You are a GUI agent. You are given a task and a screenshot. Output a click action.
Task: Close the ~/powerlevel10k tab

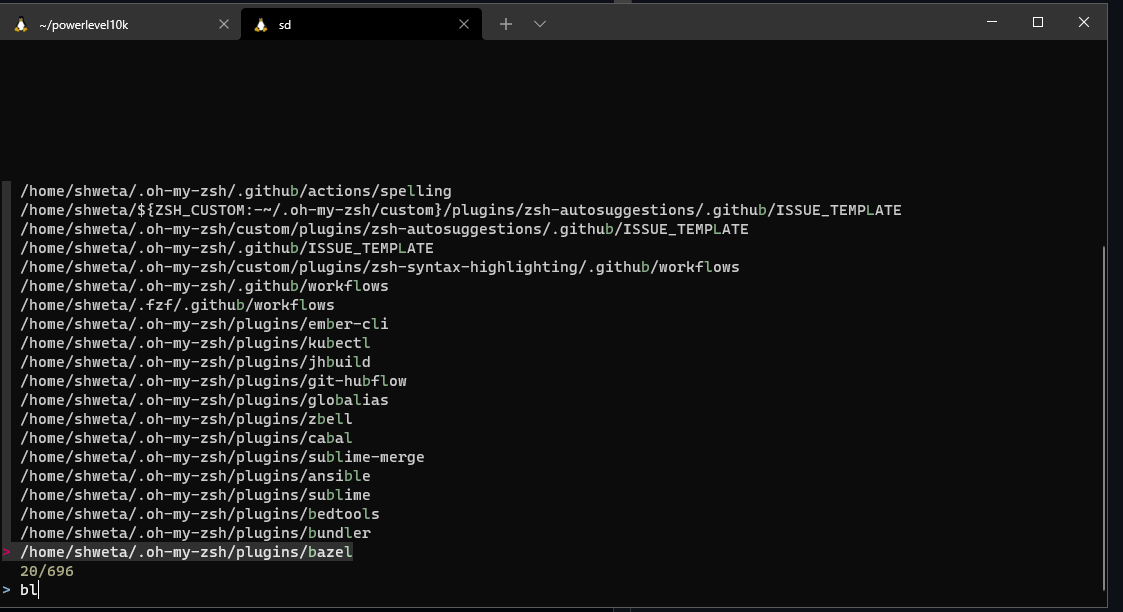pos(224,25)
